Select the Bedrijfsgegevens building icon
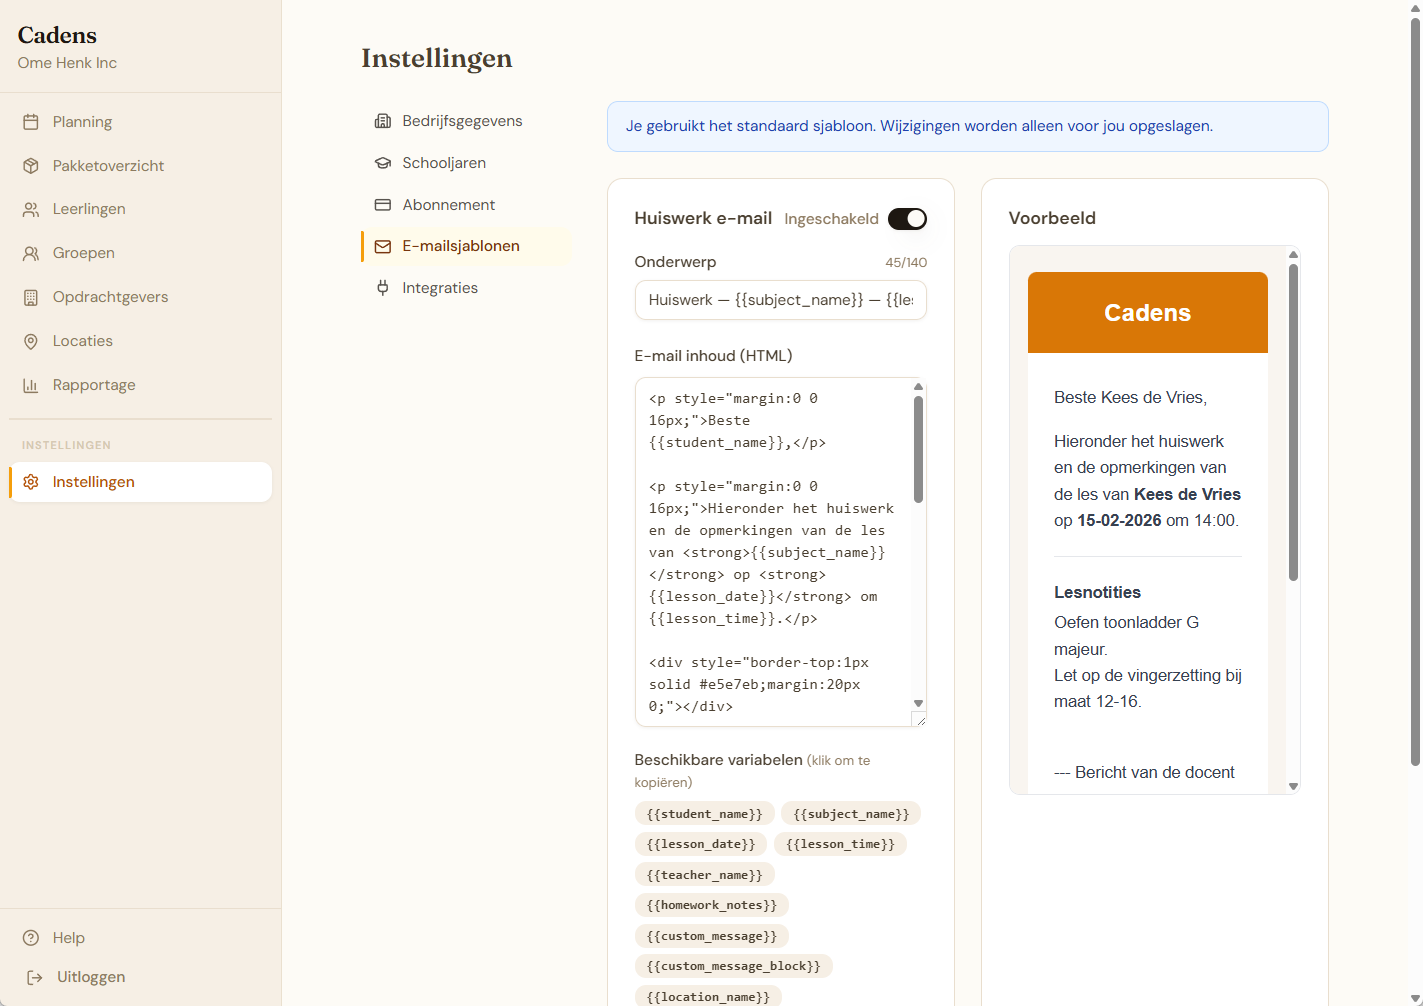The height and width of the screenshot is (1006, 1423). tap(383, 120)
